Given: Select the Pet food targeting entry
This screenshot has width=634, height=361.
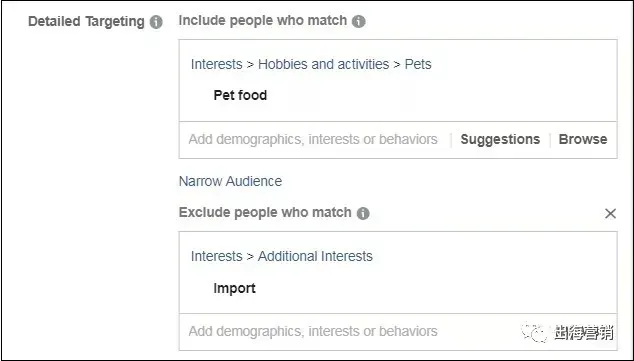Looking at the screenshot, I should coord(240,95).
